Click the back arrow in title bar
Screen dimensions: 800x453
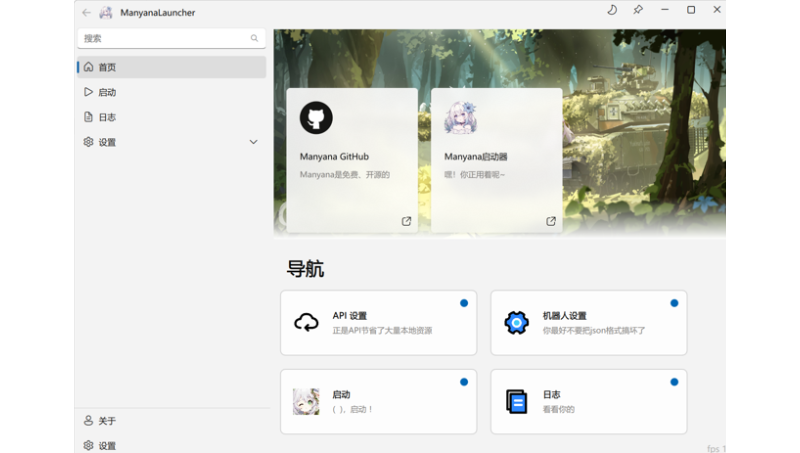[x=86, y=12]
